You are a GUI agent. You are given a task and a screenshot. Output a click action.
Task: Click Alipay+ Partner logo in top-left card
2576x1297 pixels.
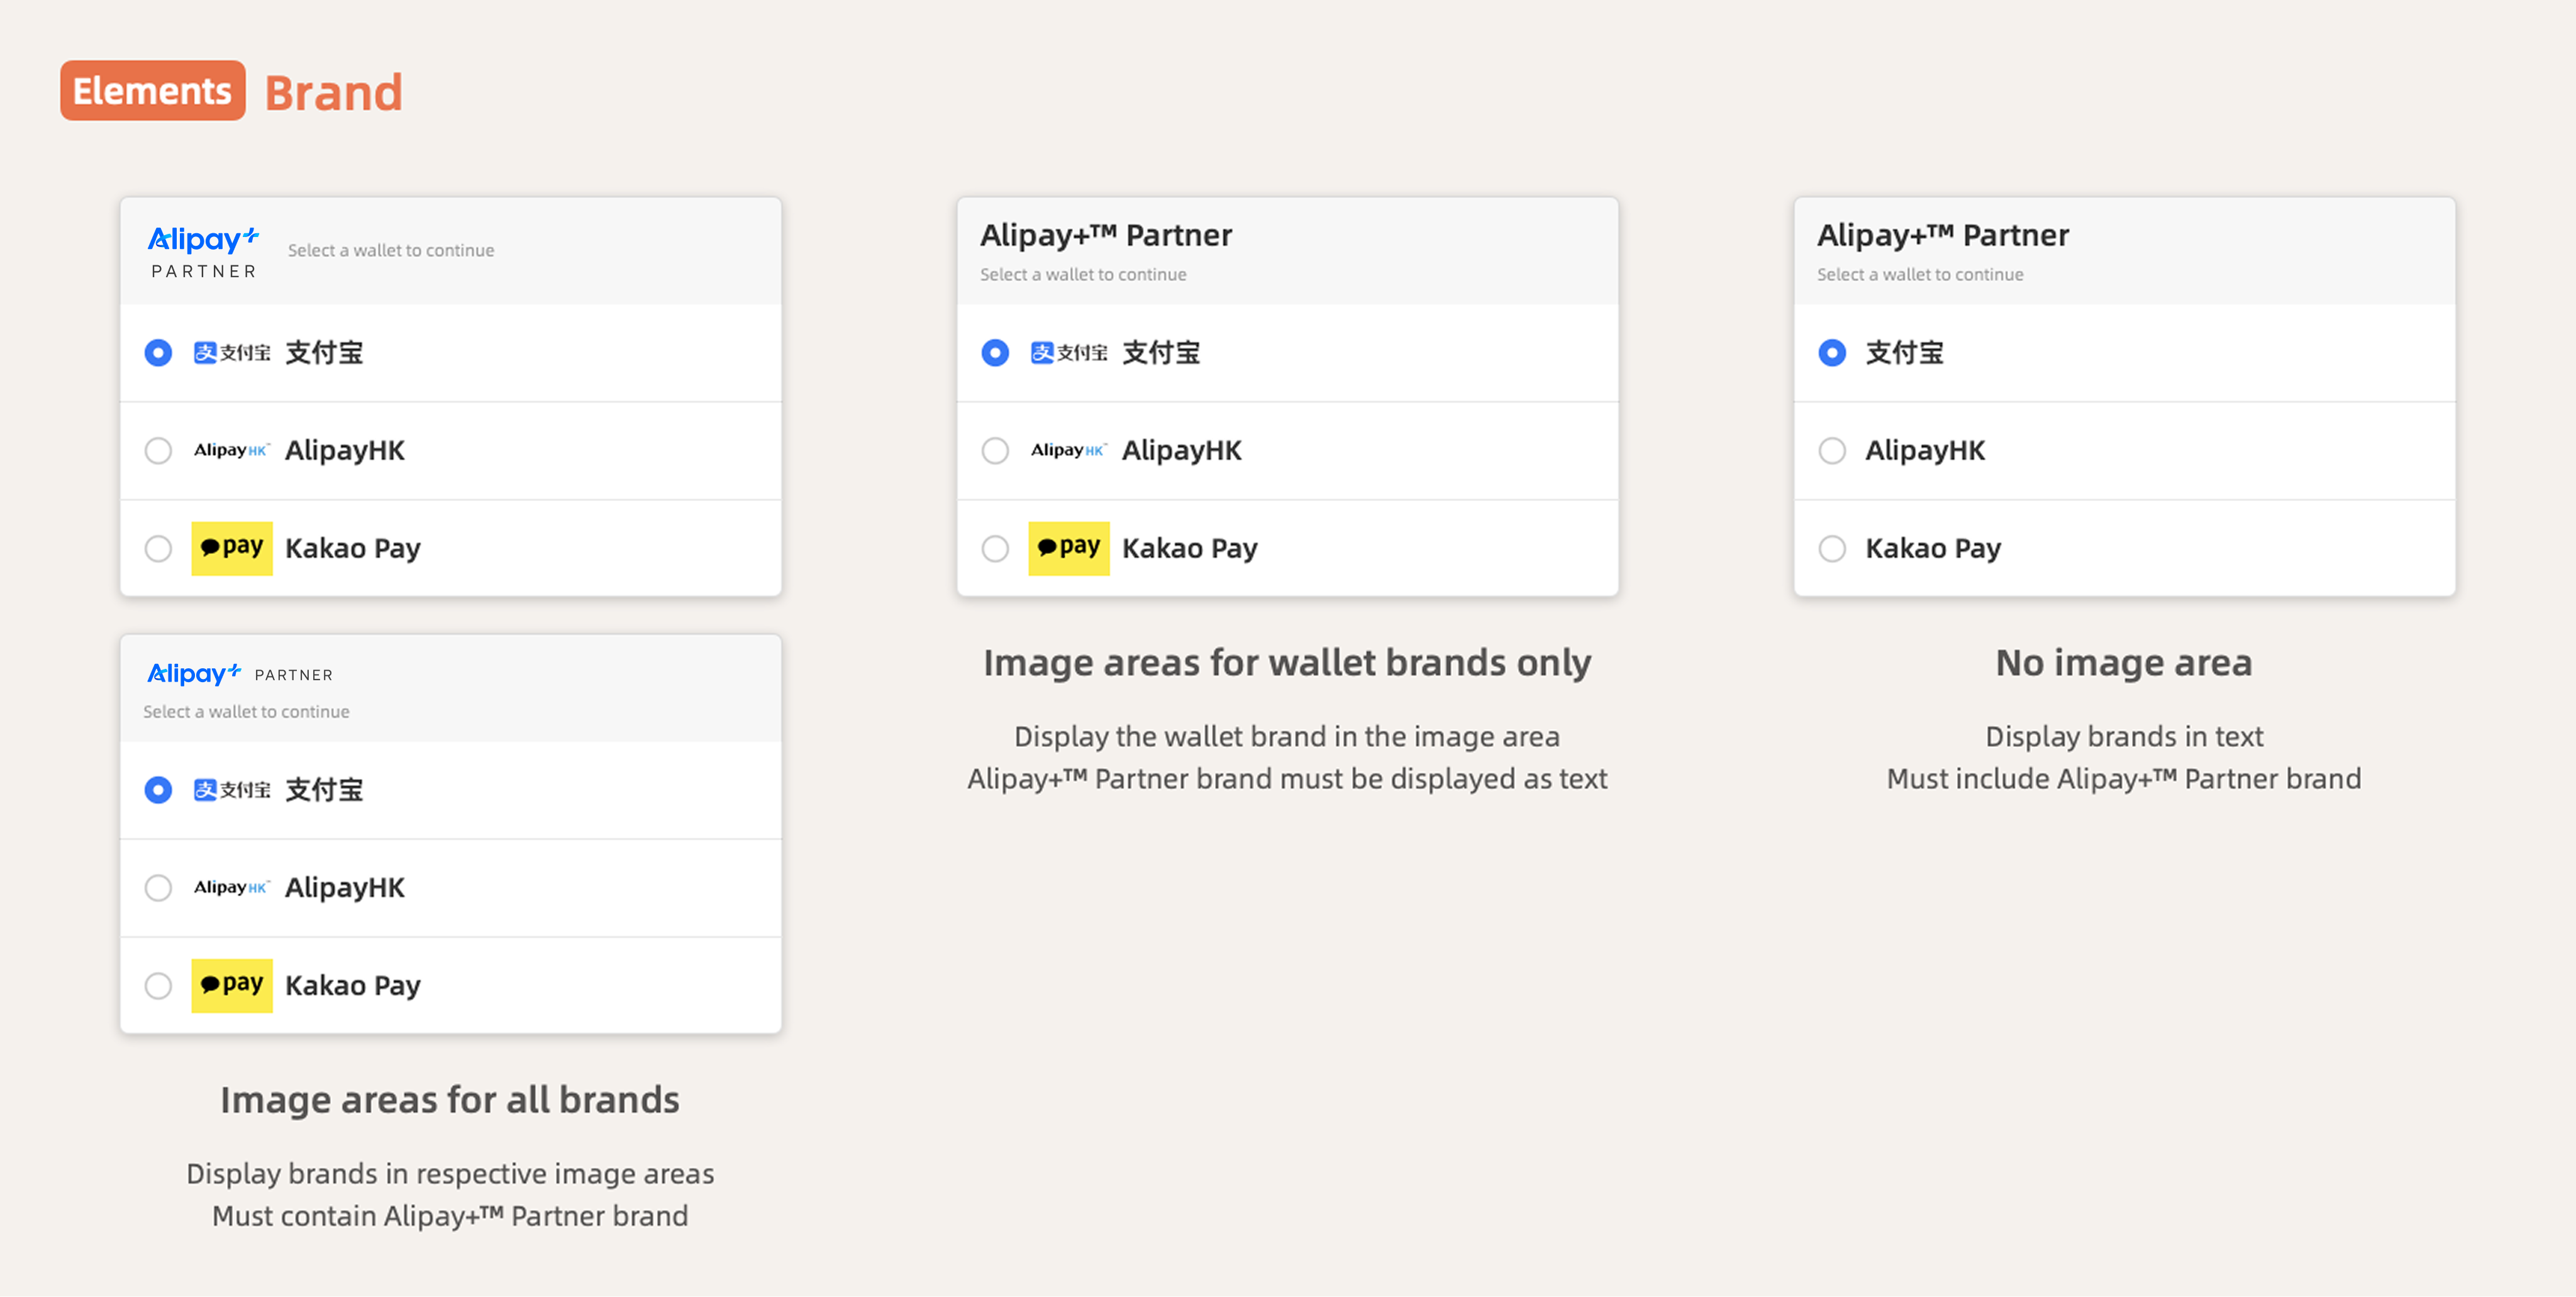point(204,252)
